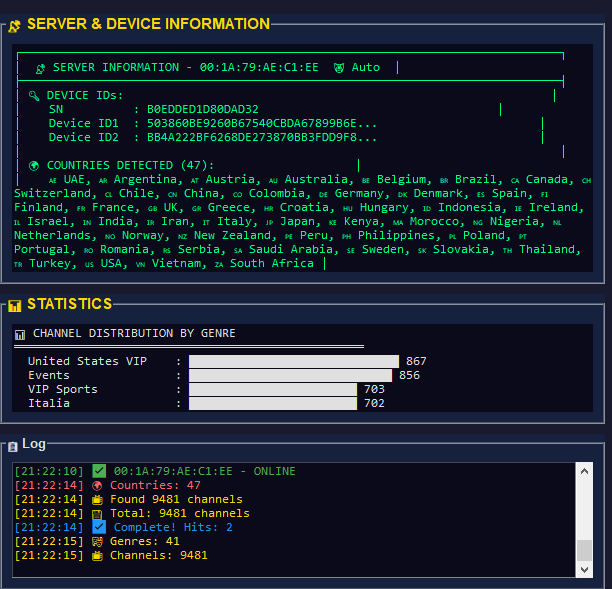612x589 pixels.
Task: Click the [21:22:10] log timestamp
Action: [49, 471]
